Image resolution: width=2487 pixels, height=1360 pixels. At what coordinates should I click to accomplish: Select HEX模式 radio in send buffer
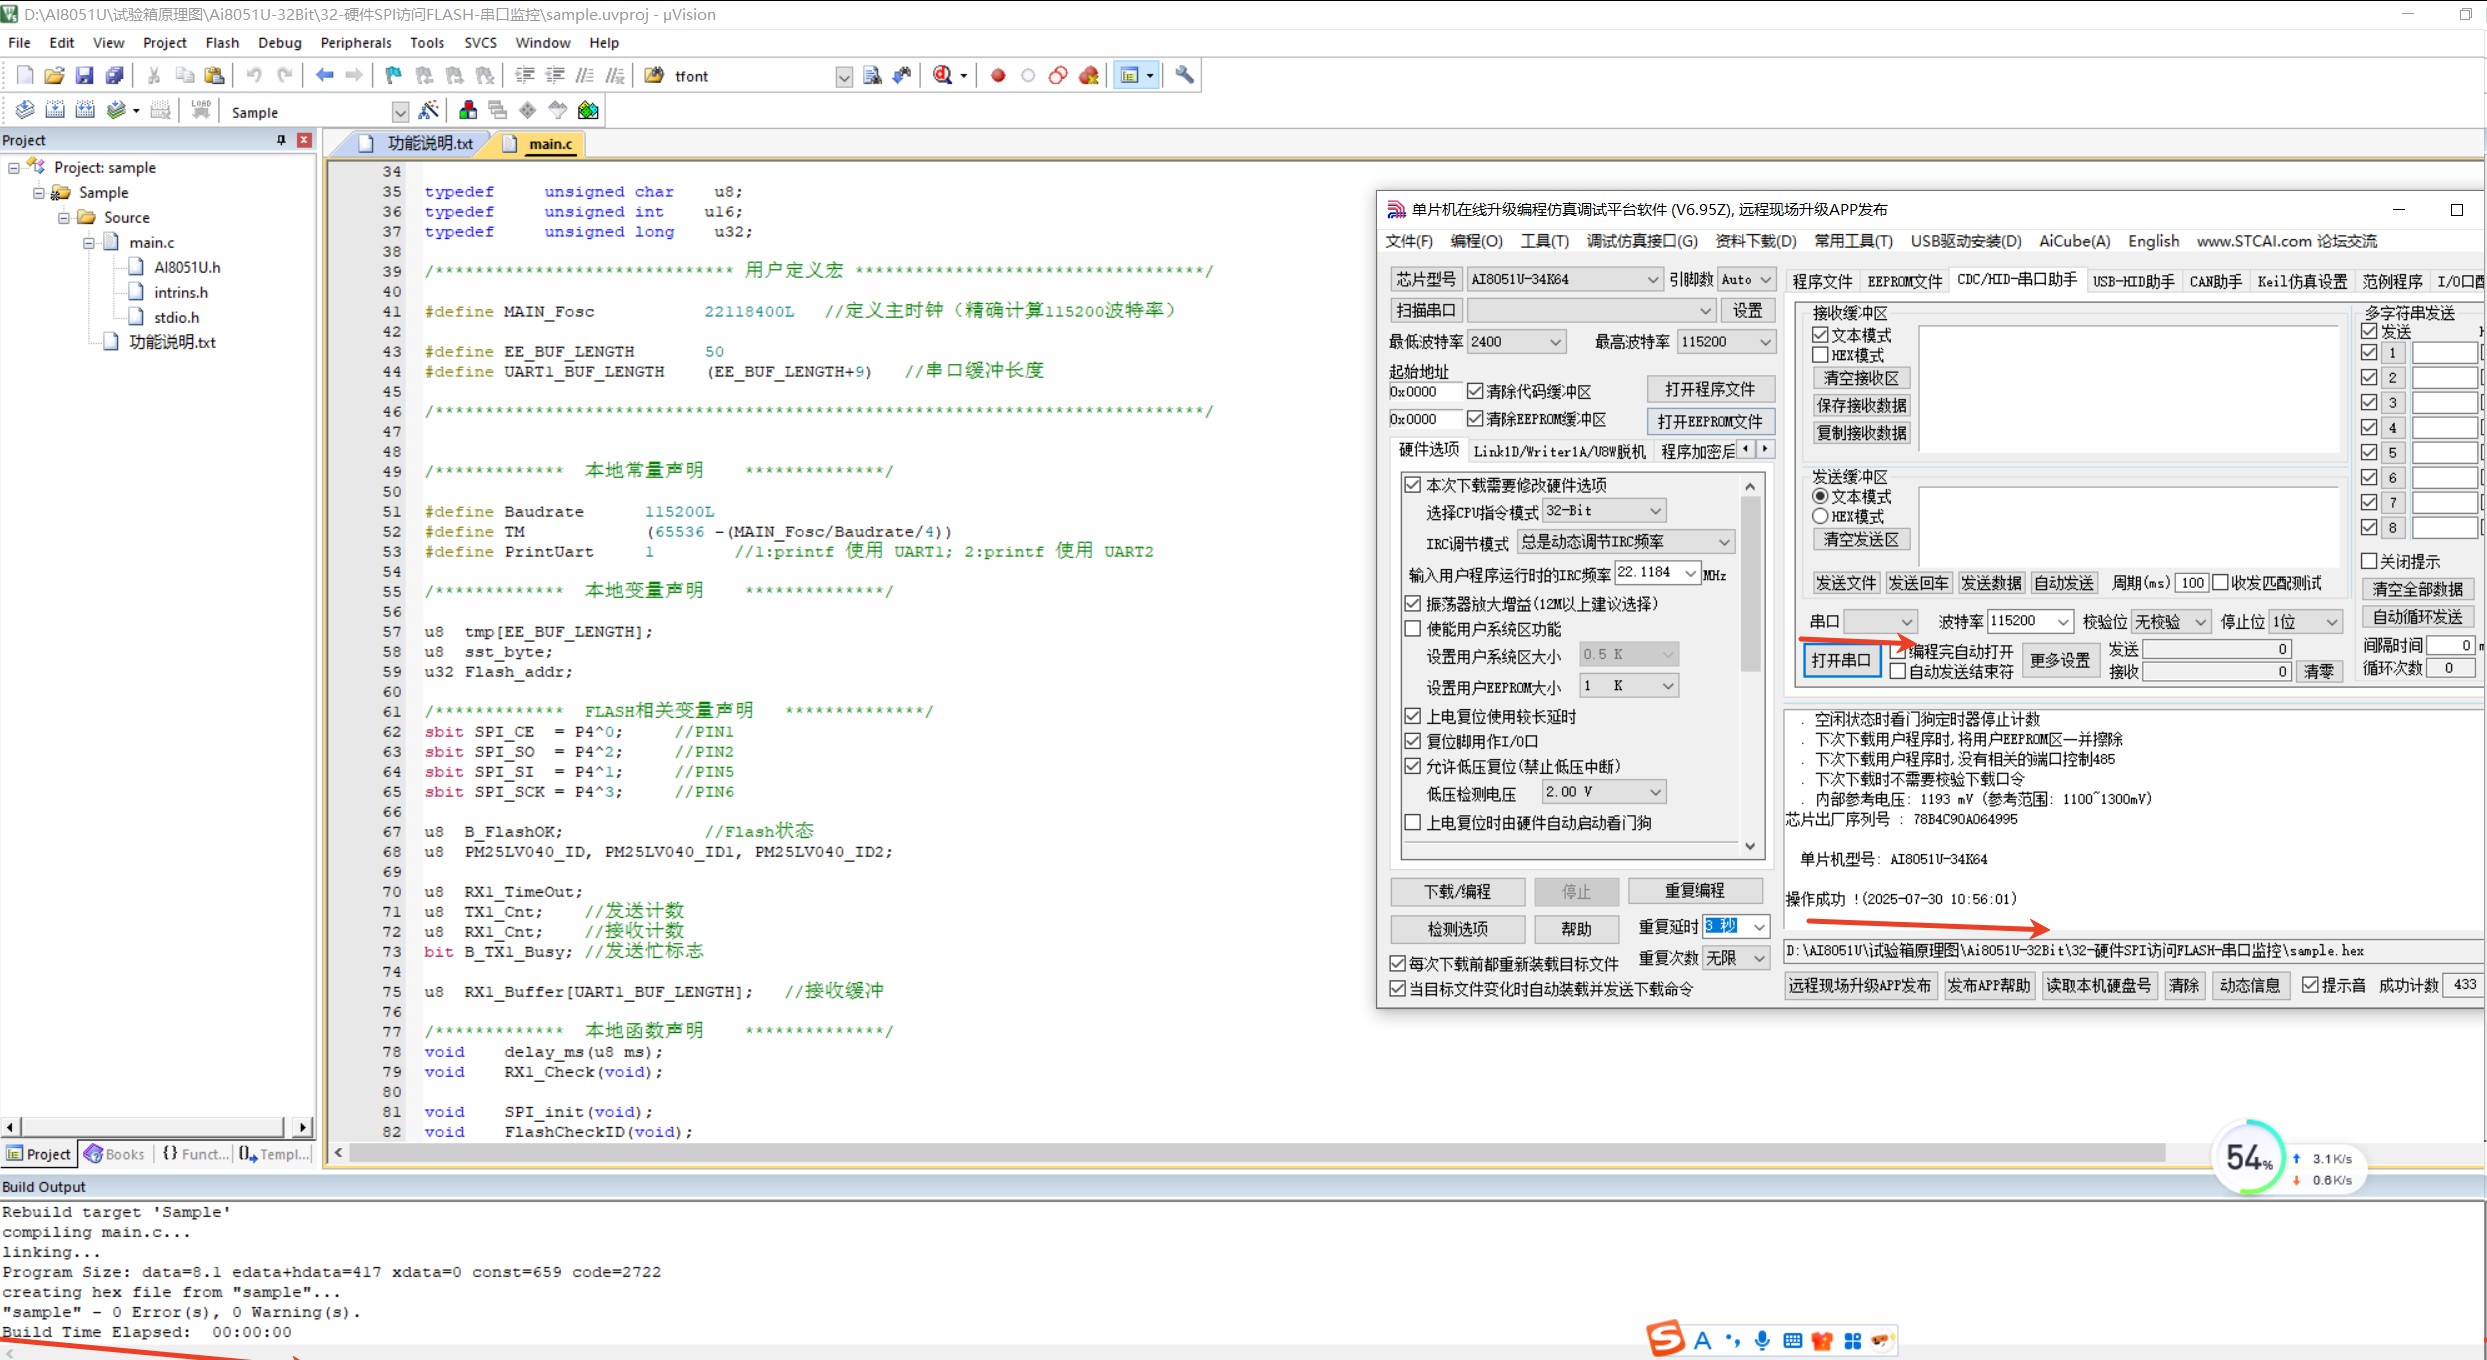[x=1820, y=516]
